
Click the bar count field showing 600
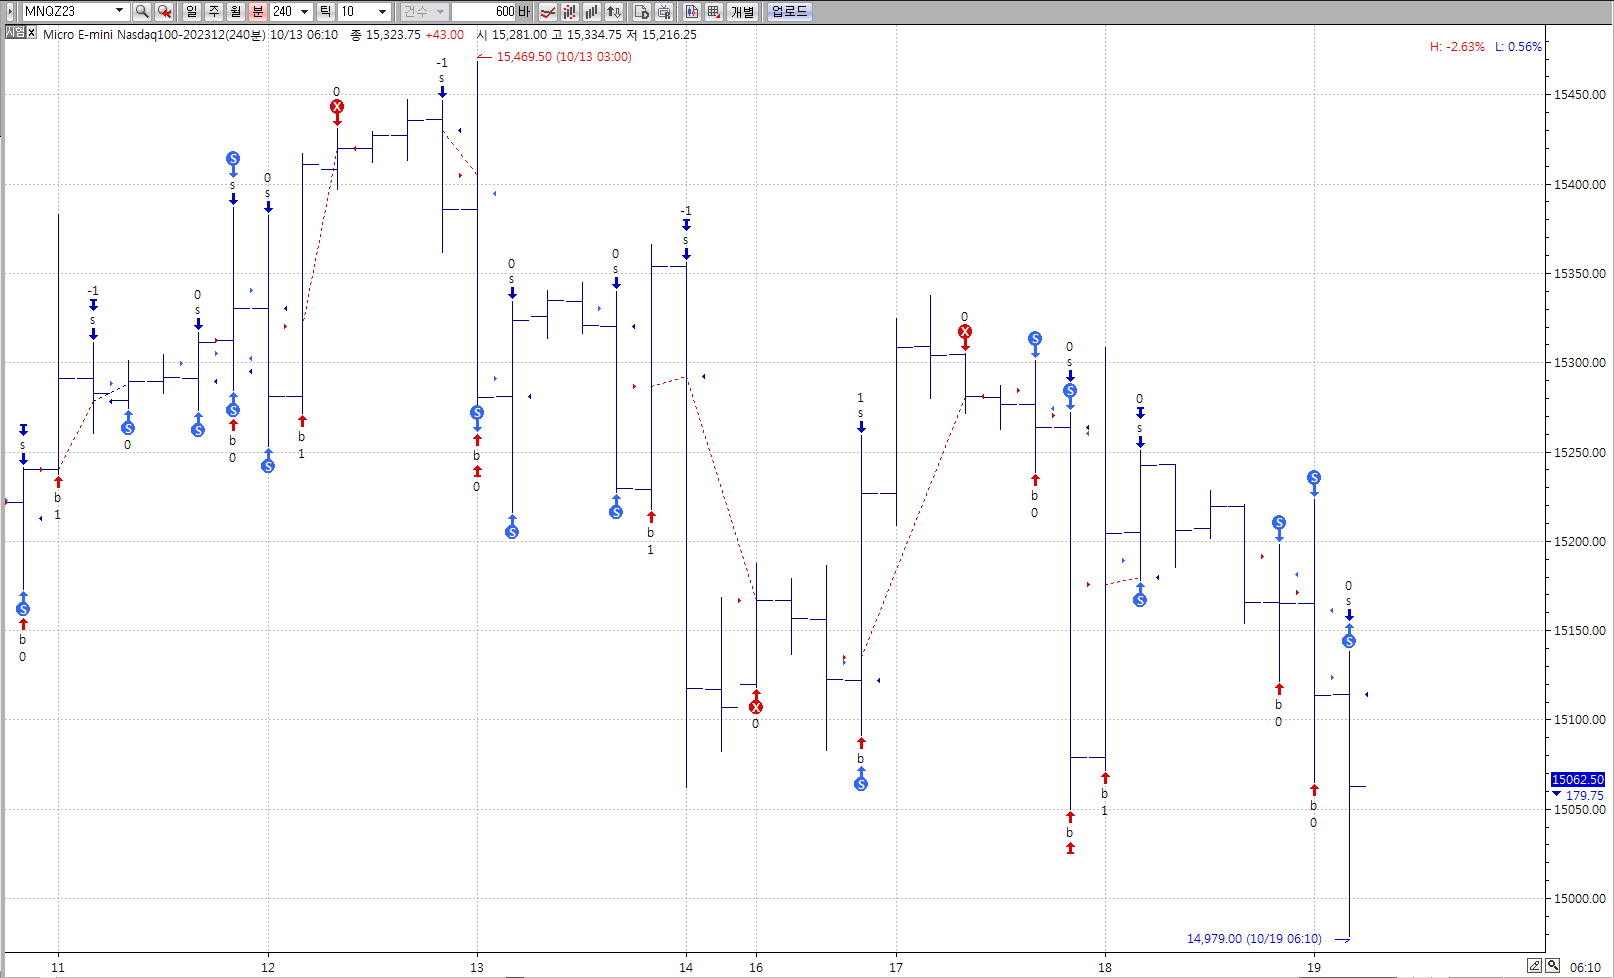[x=484, y=12]
